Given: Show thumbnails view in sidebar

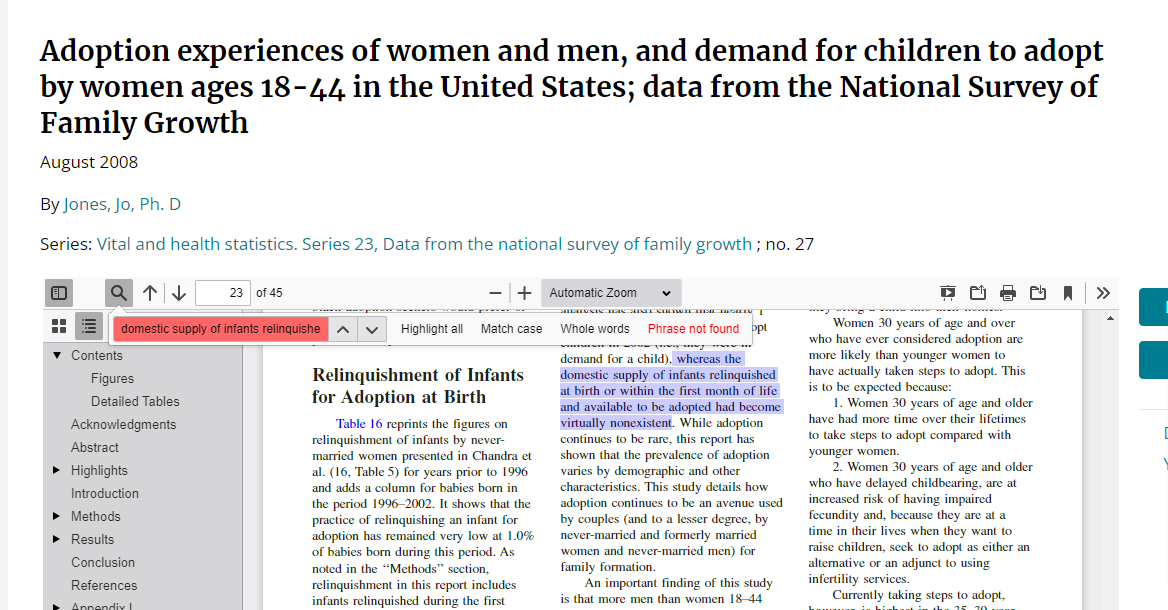Looking at the screenshot, I should pos(59,325).
